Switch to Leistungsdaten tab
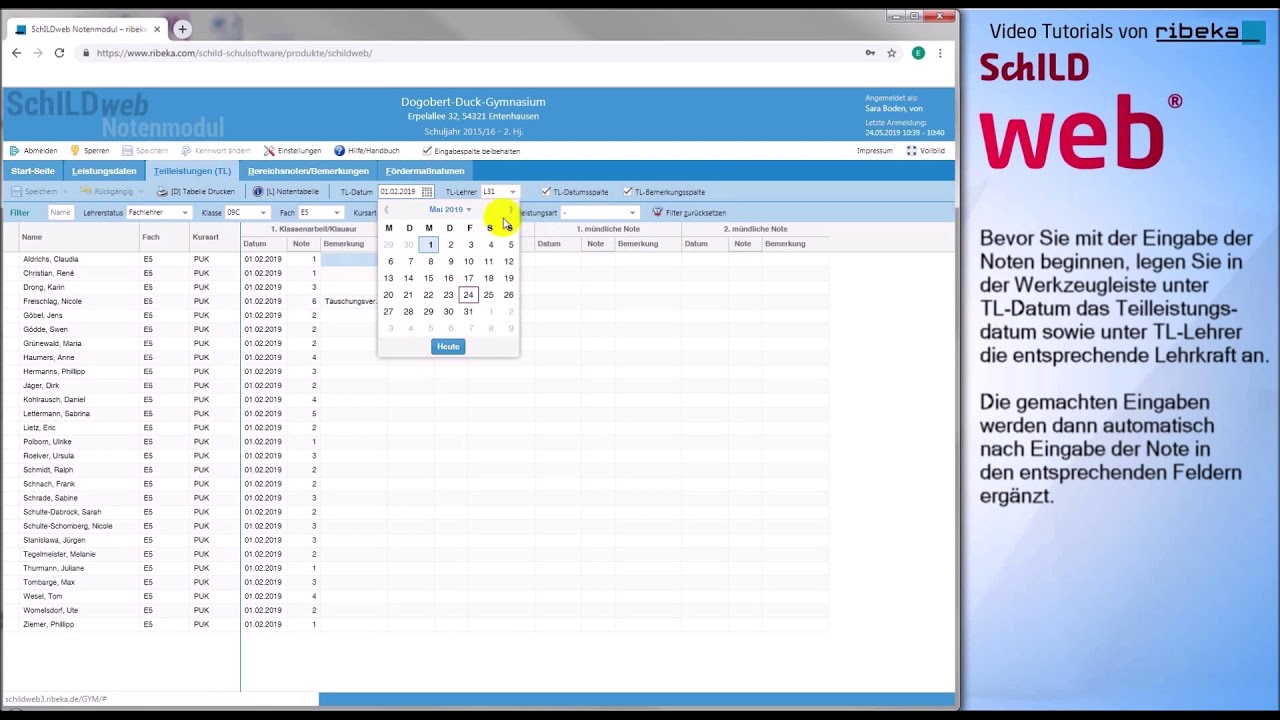The width and height of the screenshot is (1280, 720). tap(104, 171)
